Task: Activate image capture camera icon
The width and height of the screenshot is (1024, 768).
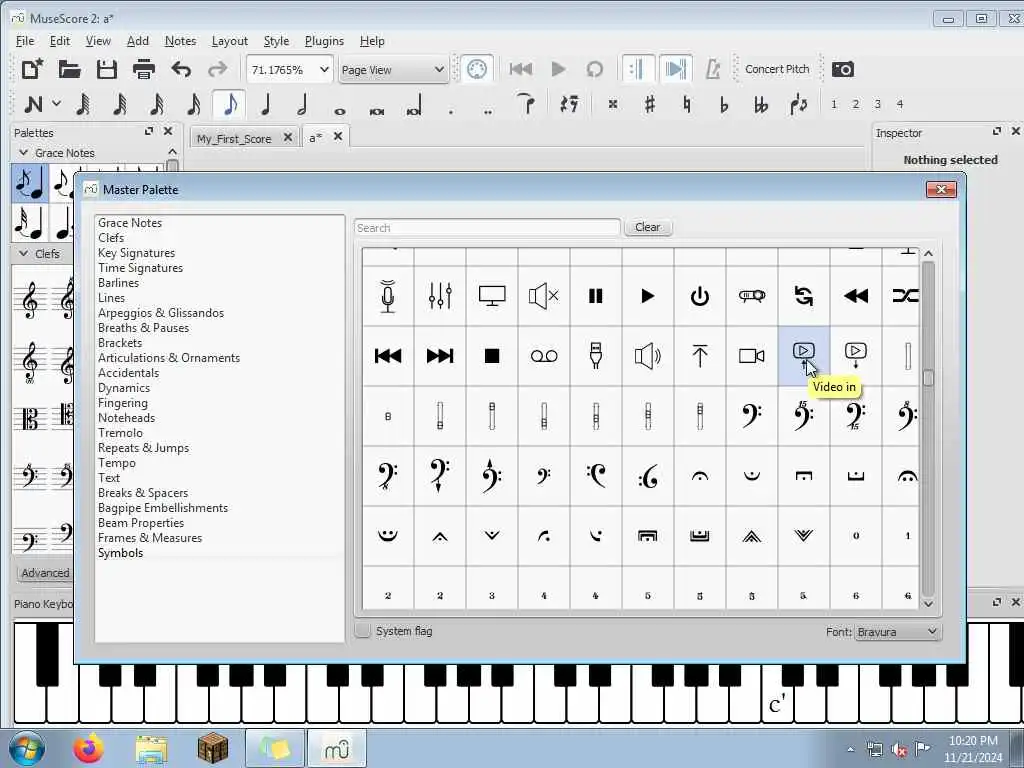Action: (x=842, y=69)
